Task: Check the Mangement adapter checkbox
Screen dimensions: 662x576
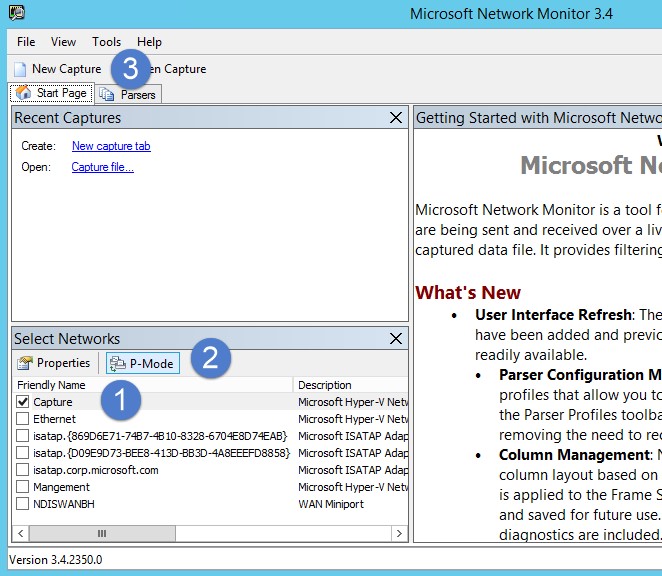Action: [22, 486]
